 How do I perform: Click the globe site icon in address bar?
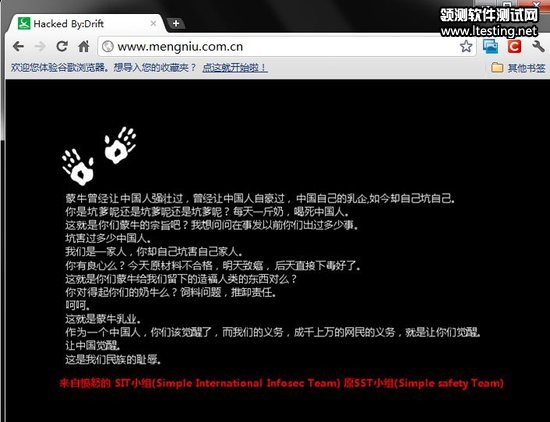point(108,46)
